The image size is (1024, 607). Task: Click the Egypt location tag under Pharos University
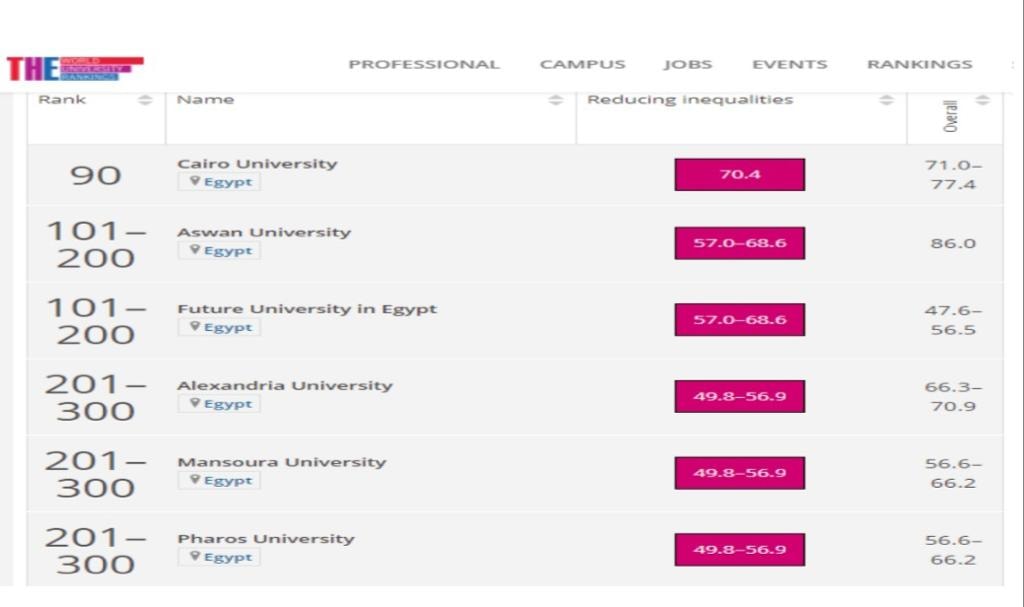[x=220, y=557]
